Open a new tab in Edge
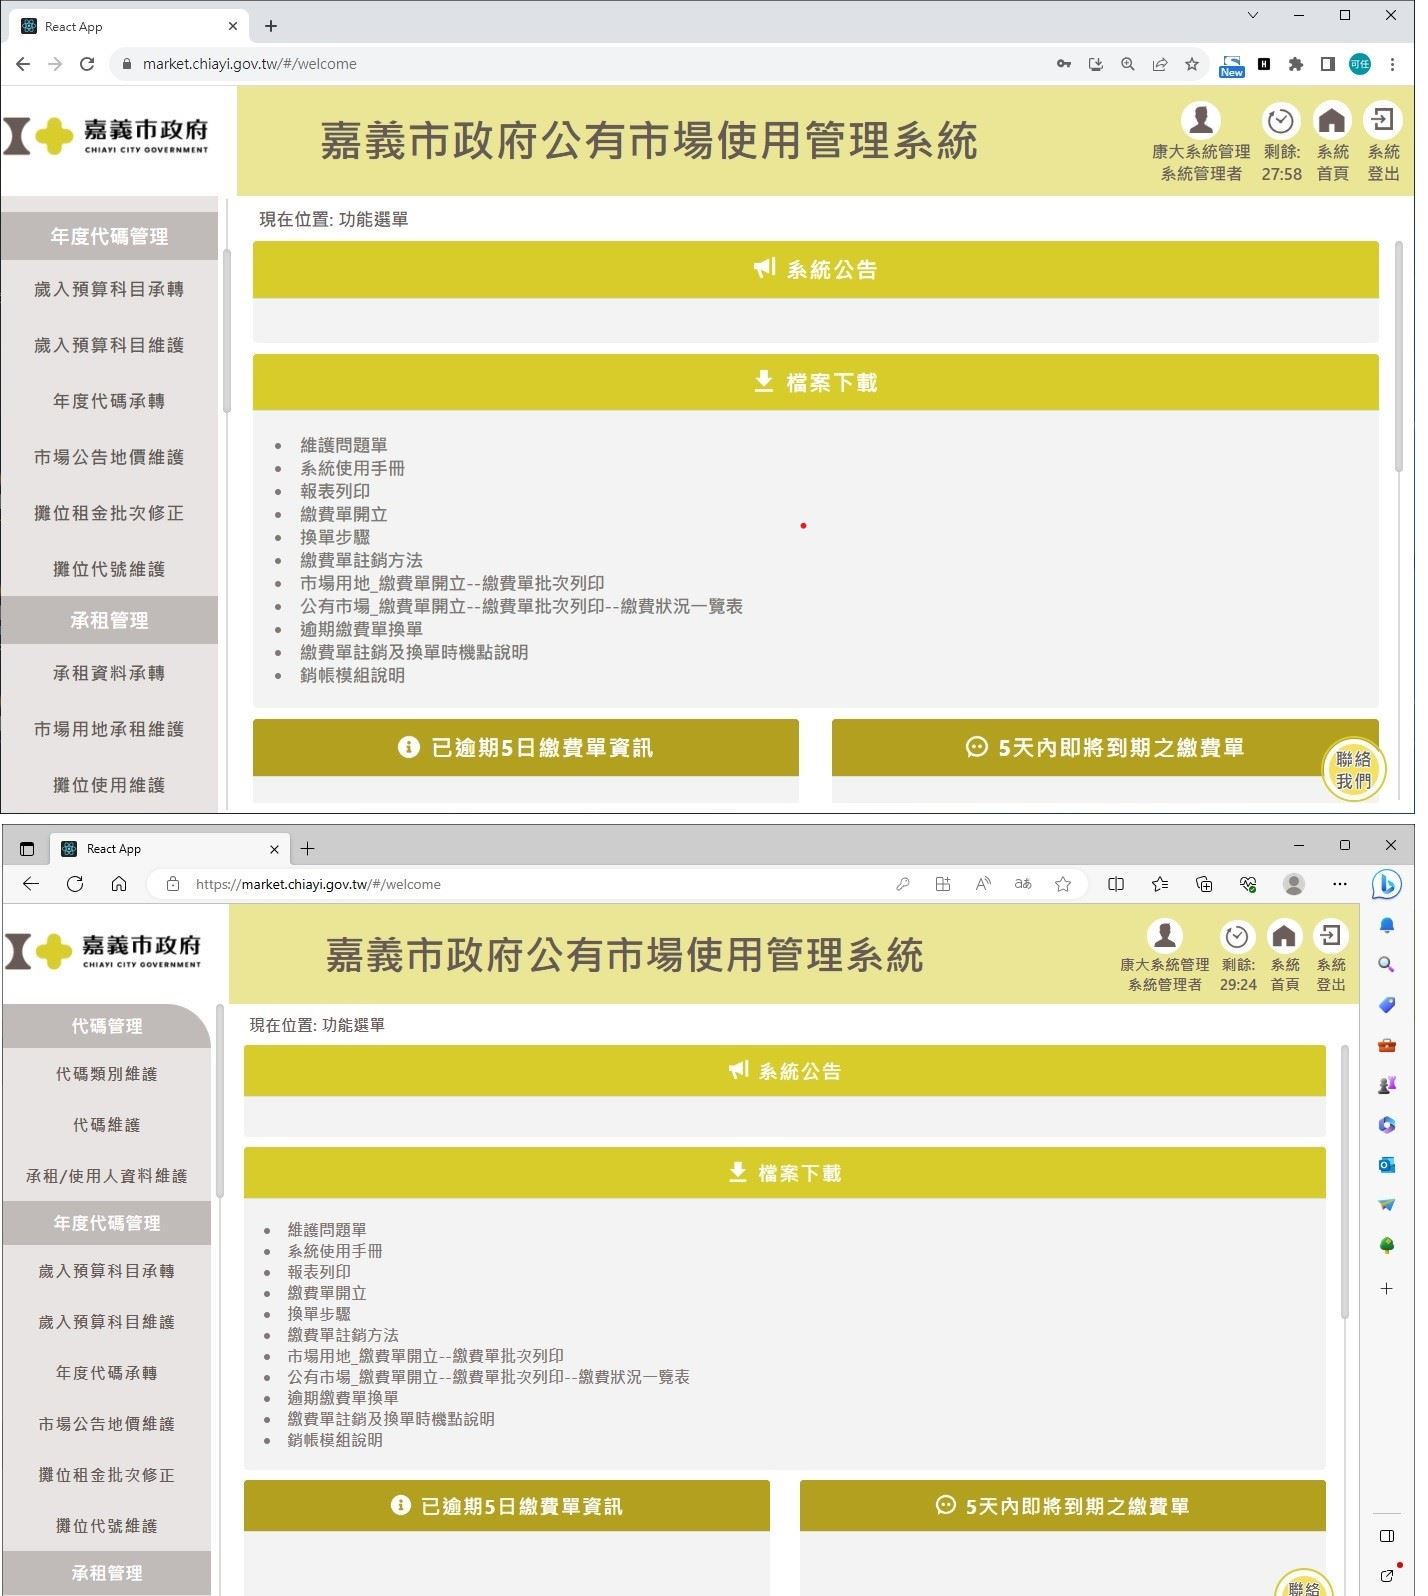Viewport: 1428px width, 1596px height. tap(307, 849)
